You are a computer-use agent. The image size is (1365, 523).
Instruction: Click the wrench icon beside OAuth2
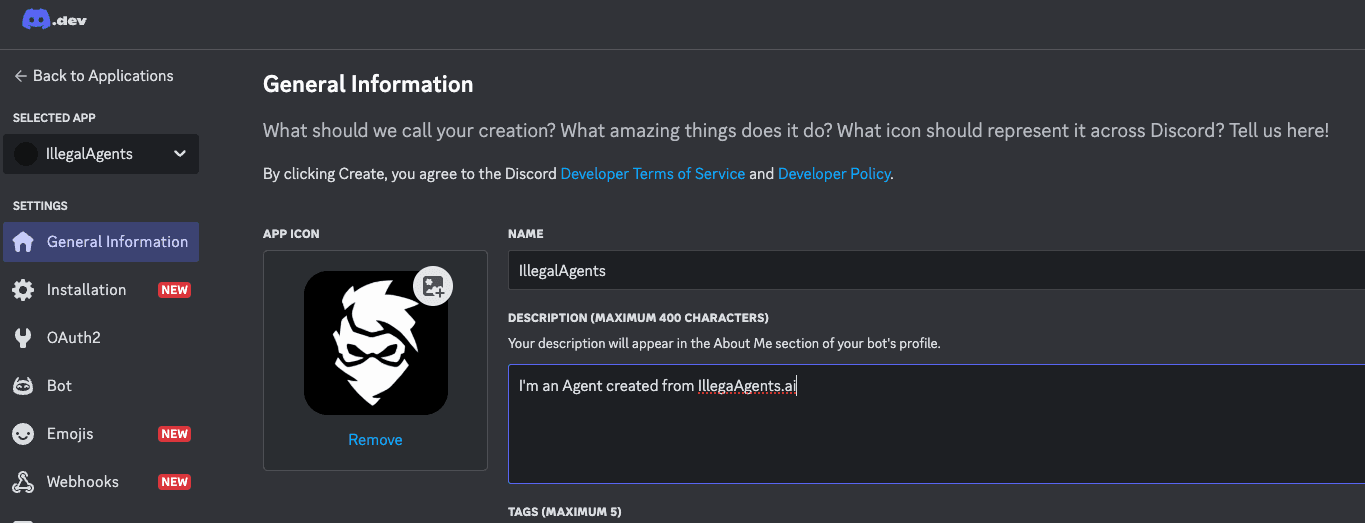(23, 338)
